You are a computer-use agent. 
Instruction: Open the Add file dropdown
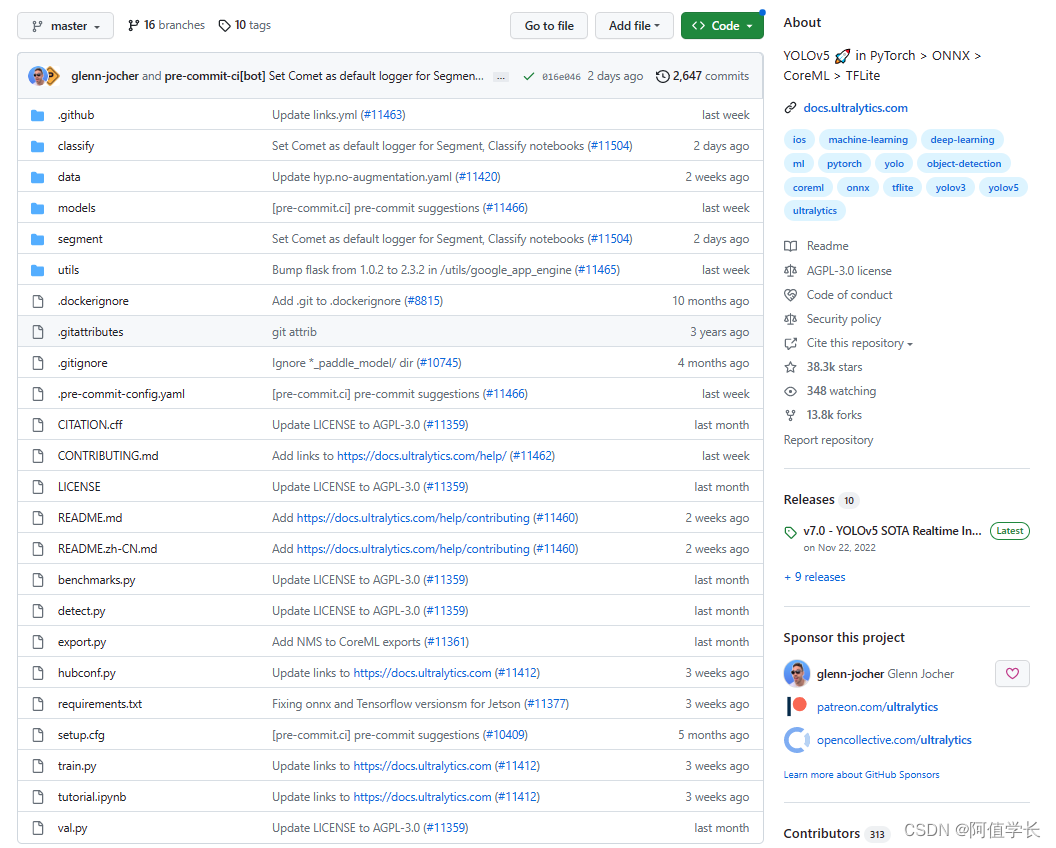tap(634, 26)
